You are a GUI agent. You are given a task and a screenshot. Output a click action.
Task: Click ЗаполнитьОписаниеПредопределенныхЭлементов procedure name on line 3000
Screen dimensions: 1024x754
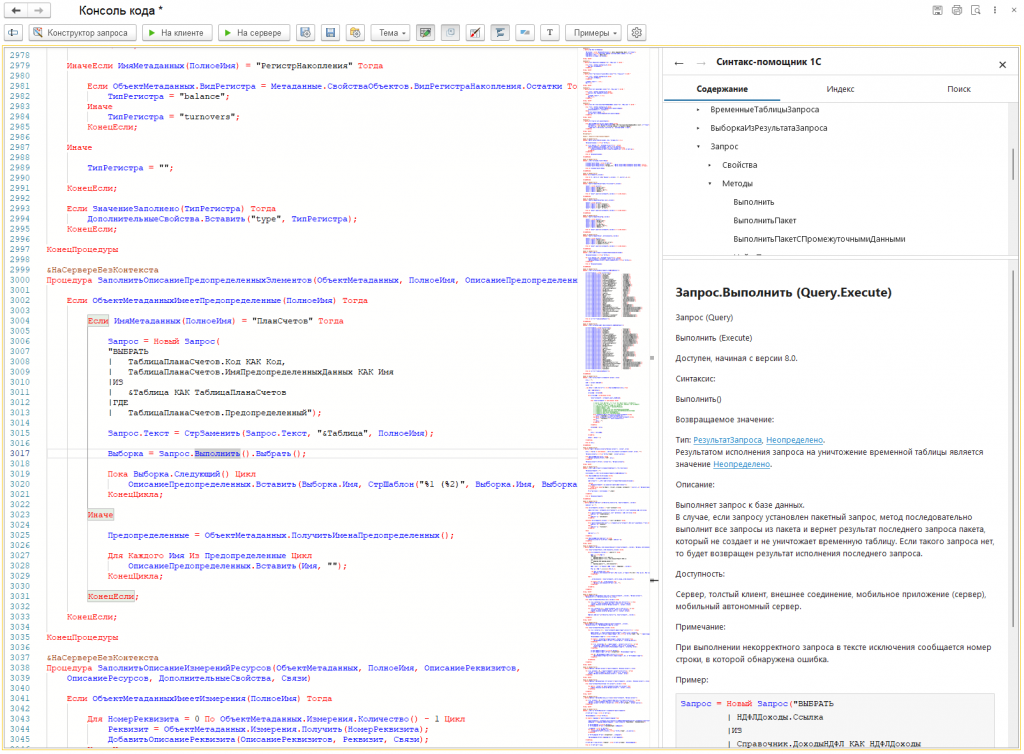pos(204,280)
